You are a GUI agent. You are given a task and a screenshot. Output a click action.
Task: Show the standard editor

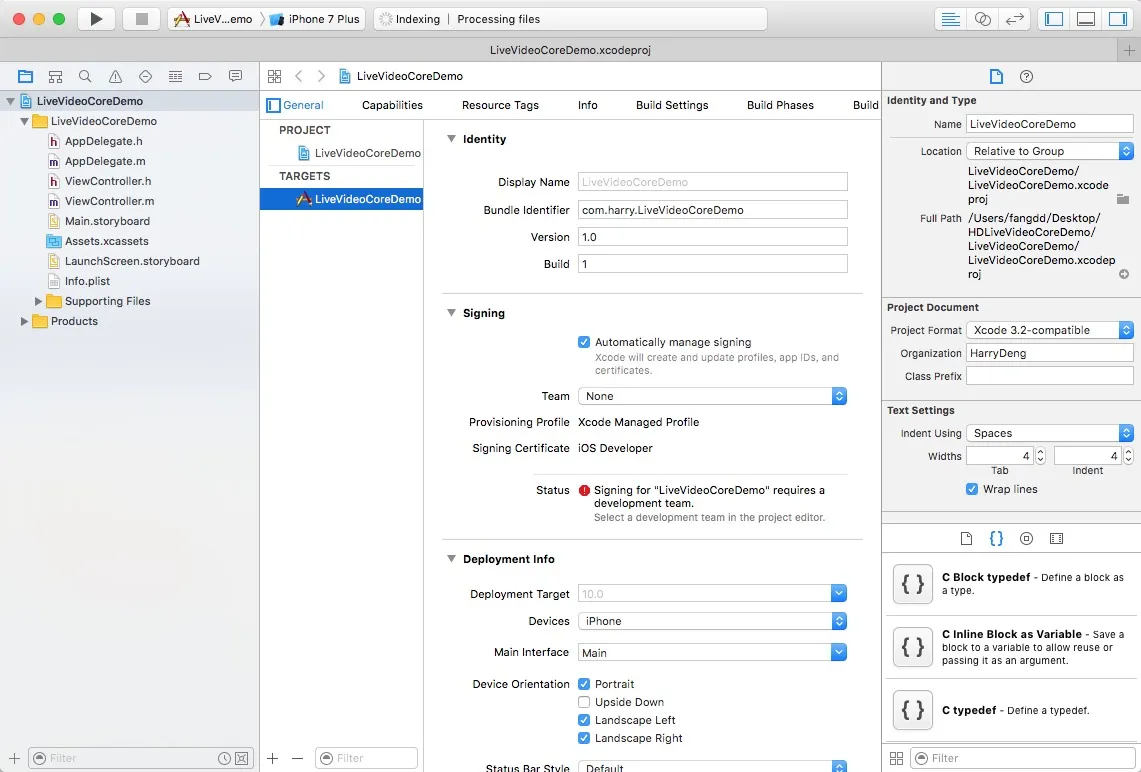[x=950, y=19]
